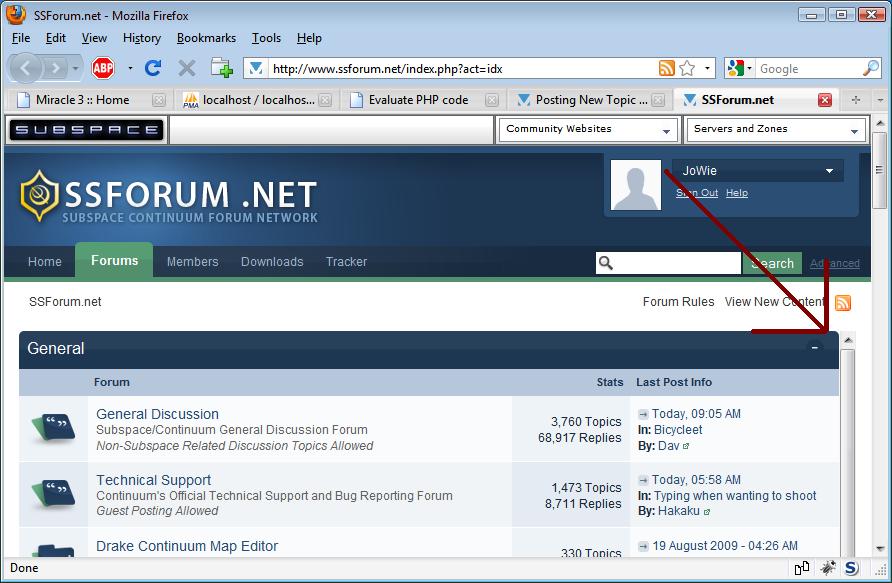The image size is (892, 583).
Task: Open the list all tabs dropdown
Action: 881,100
